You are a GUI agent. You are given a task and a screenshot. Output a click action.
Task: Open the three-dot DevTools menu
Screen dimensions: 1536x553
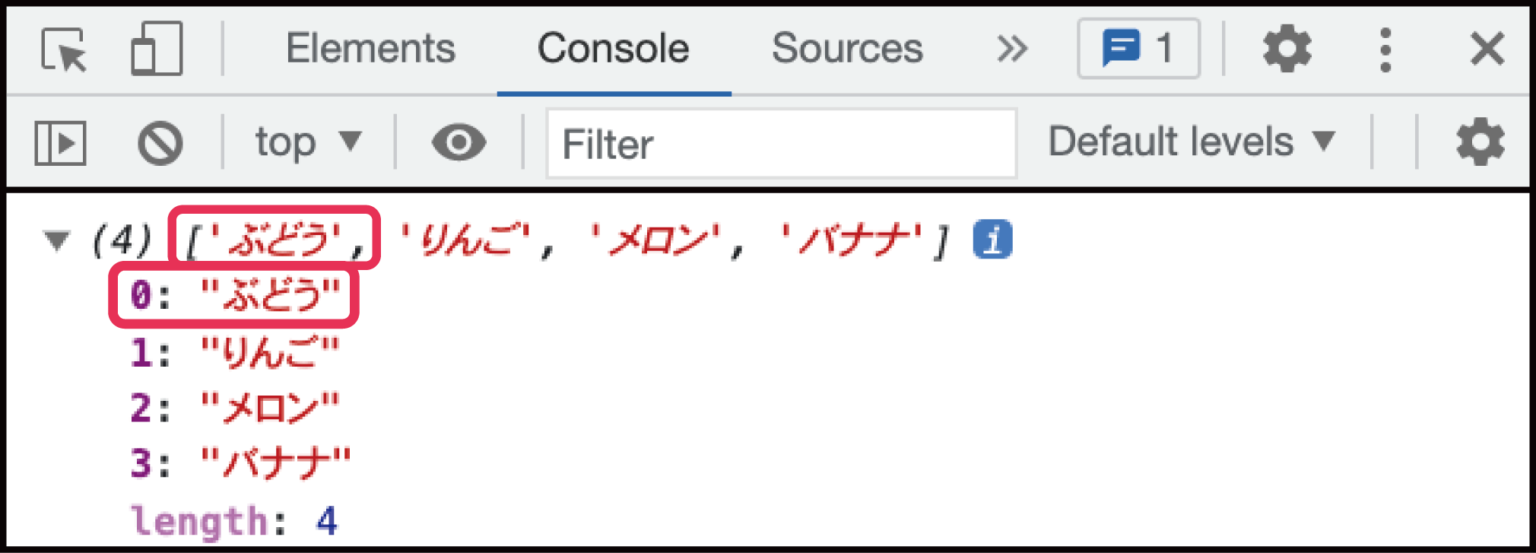[x=1385, y=49]
